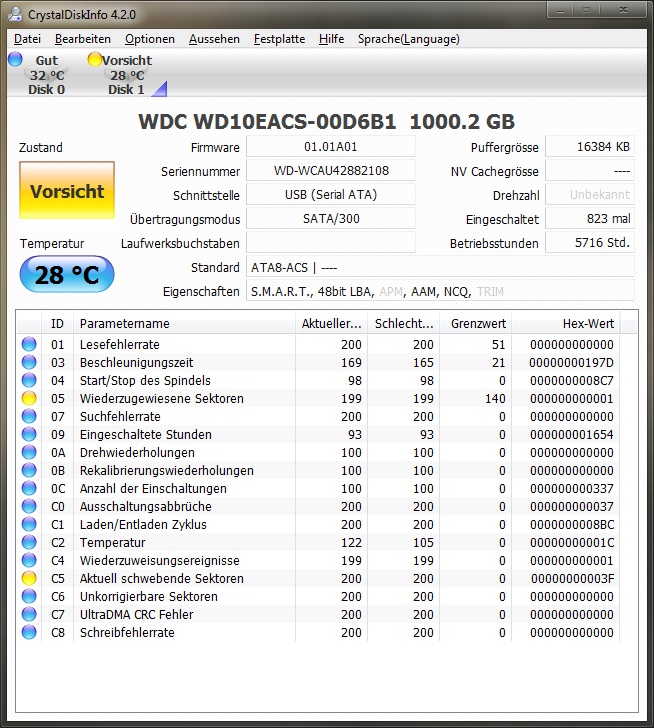
Task: Click Grenzwert value 140
Action: [495, 399]
